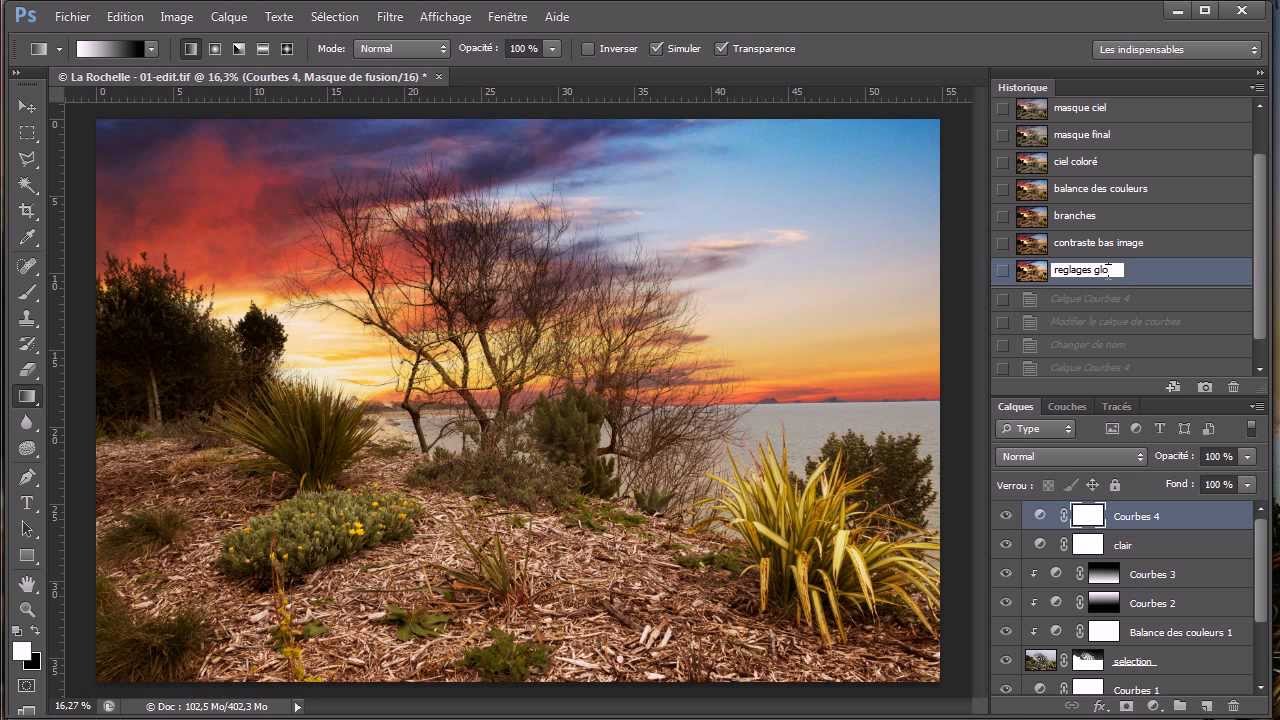The height and width of the screenshot is (720, 1280).
Task: Toggle the Inverser checkbox
Action: (x=588, y=48)
